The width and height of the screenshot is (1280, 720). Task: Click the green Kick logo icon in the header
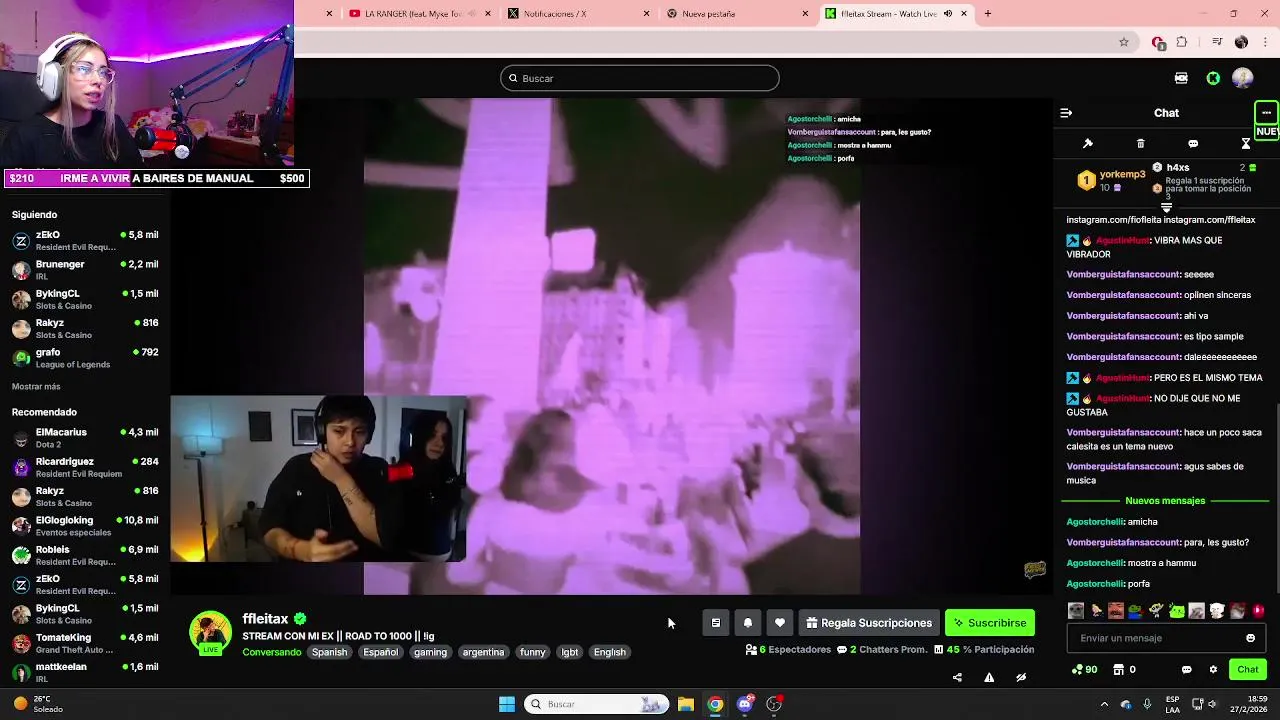click(x=1213, y=78)
